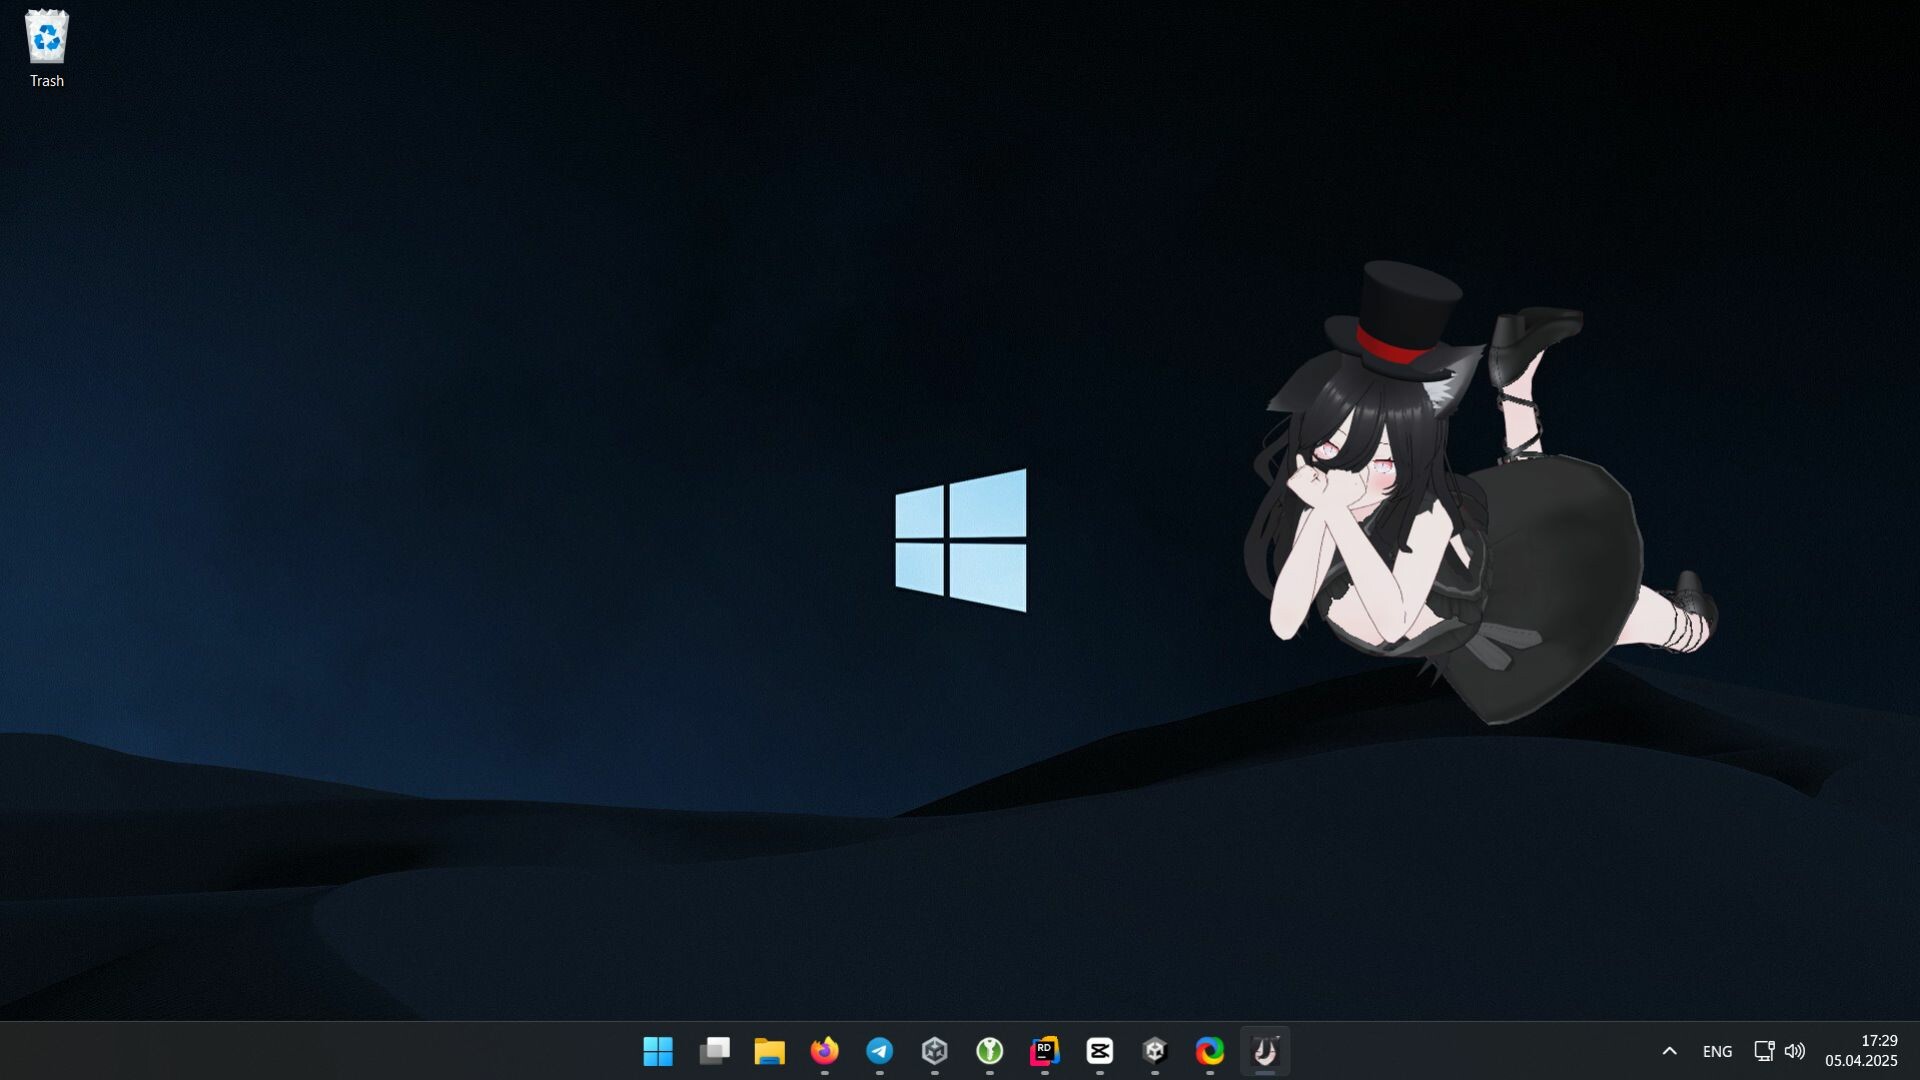Switch the ENG keyboard layout
1920x1080 pixels.
point(1717,1051)
